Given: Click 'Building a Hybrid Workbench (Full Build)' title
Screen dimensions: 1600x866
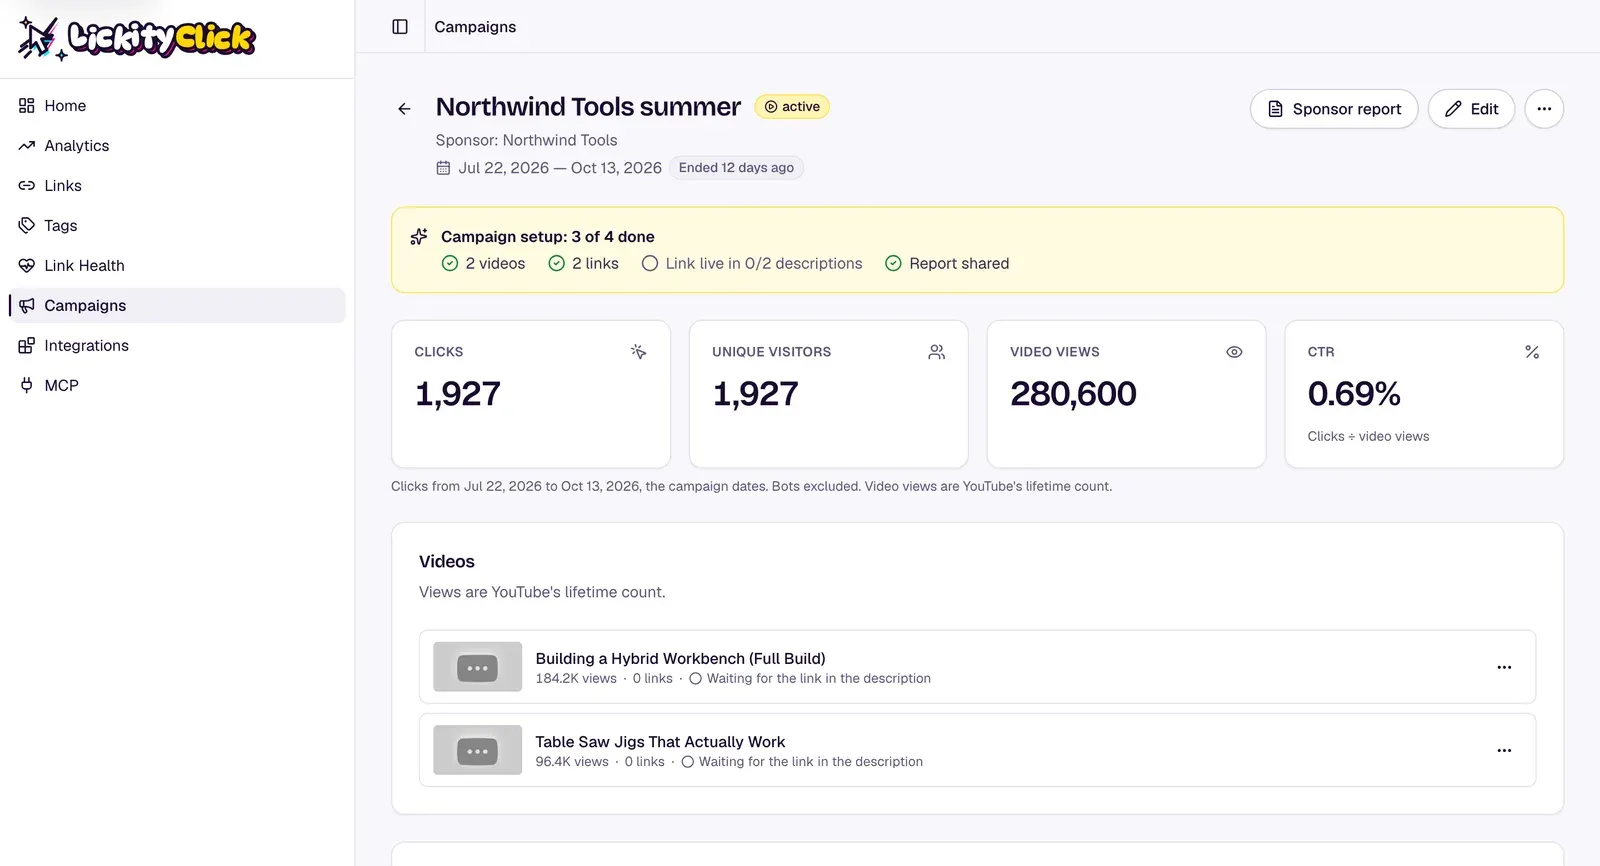Looking at the screenshot, I should 681,658.
